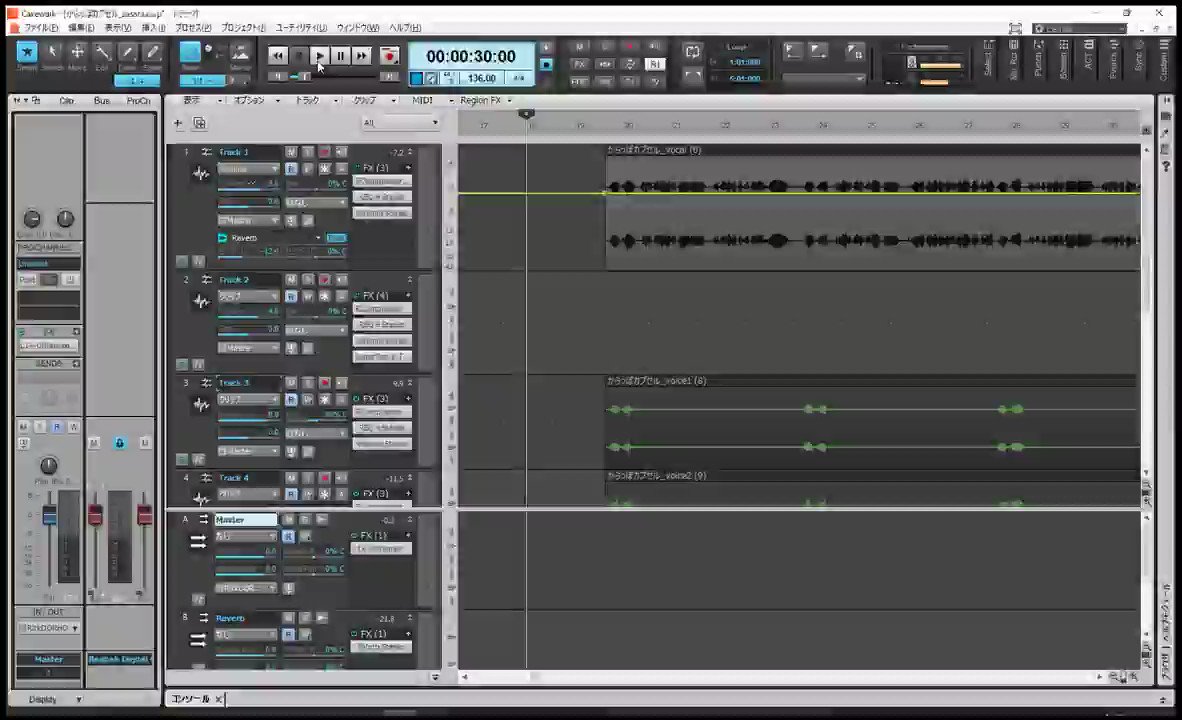
Task: Open Track 1 Reverb send dropdown
Action: [x=318, y=238]
